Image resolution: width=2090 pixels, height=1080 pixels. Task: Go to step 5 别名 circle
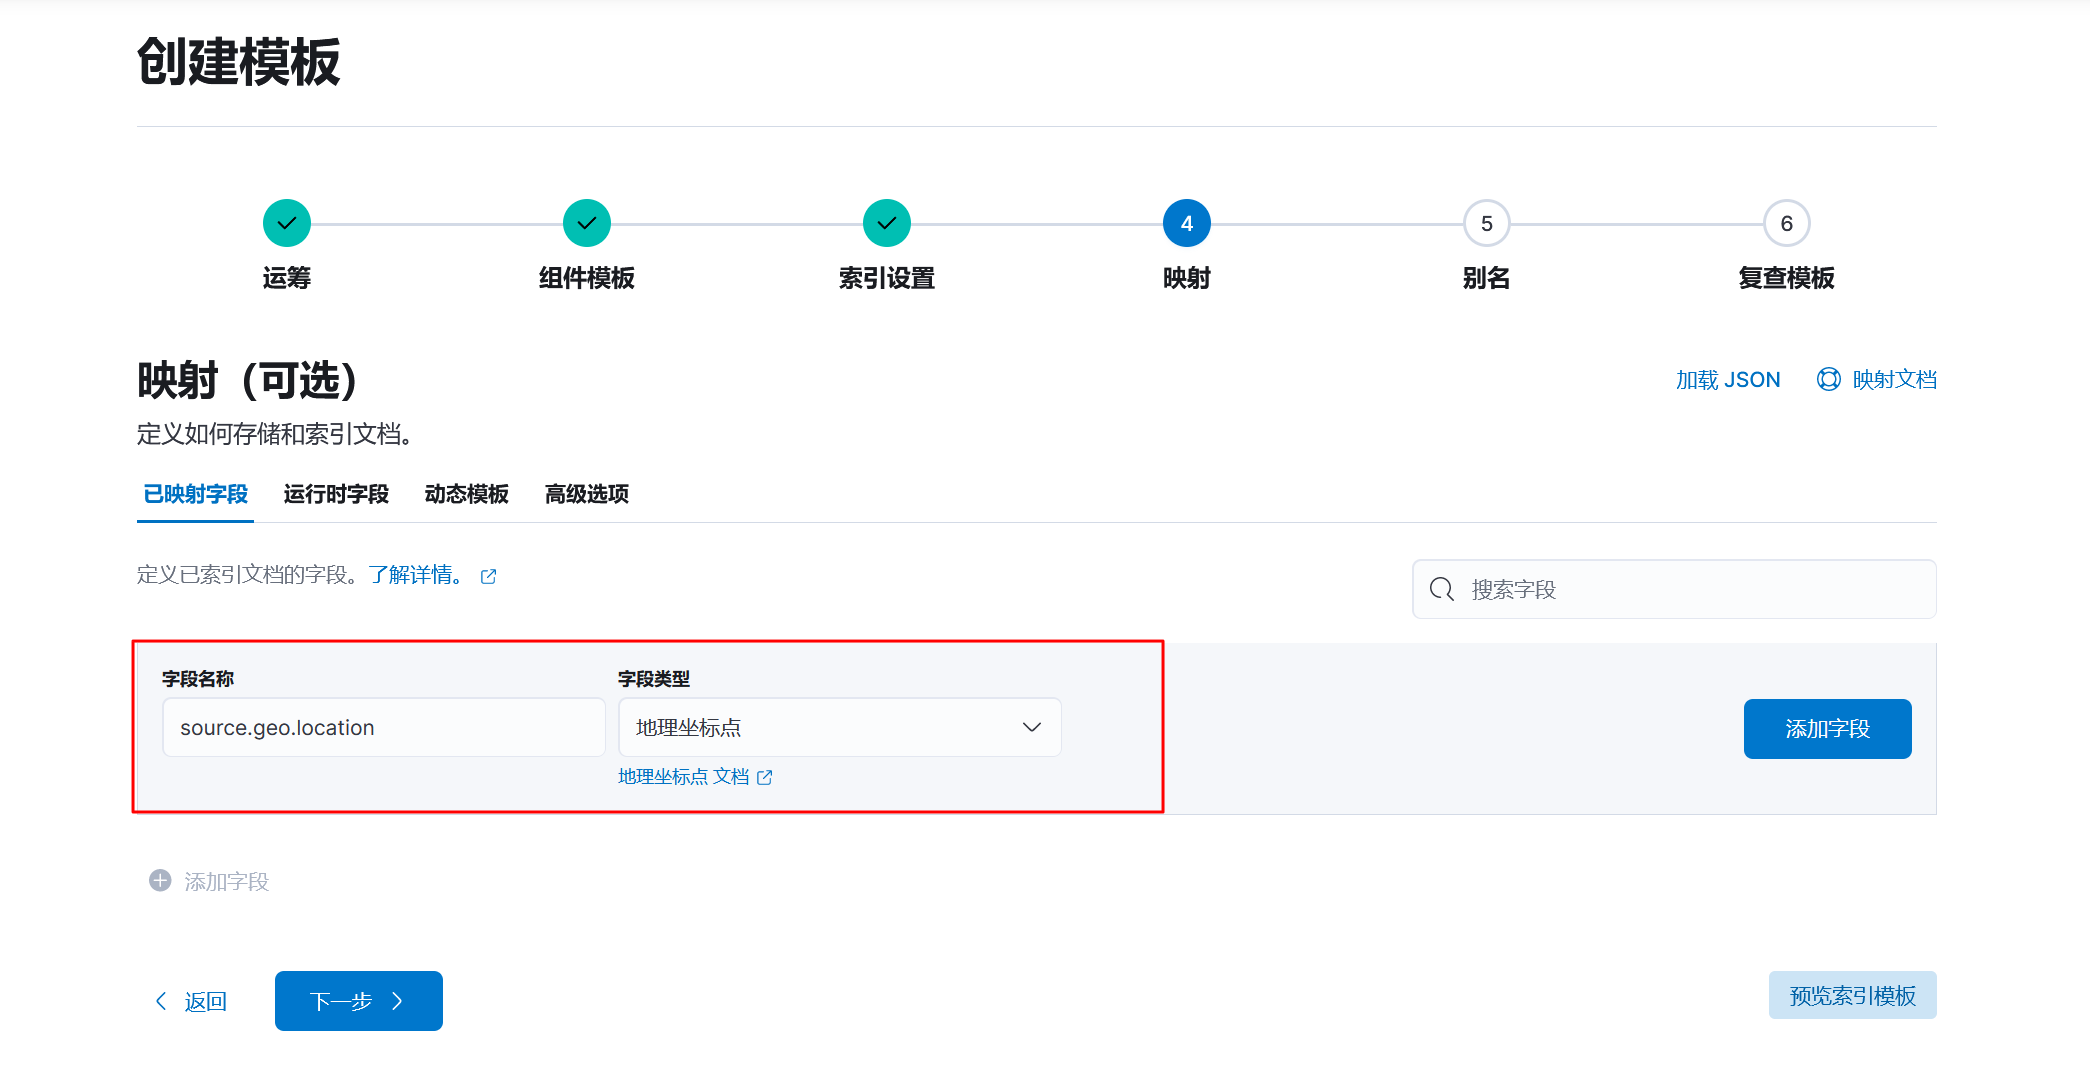tap(1487, 223)
